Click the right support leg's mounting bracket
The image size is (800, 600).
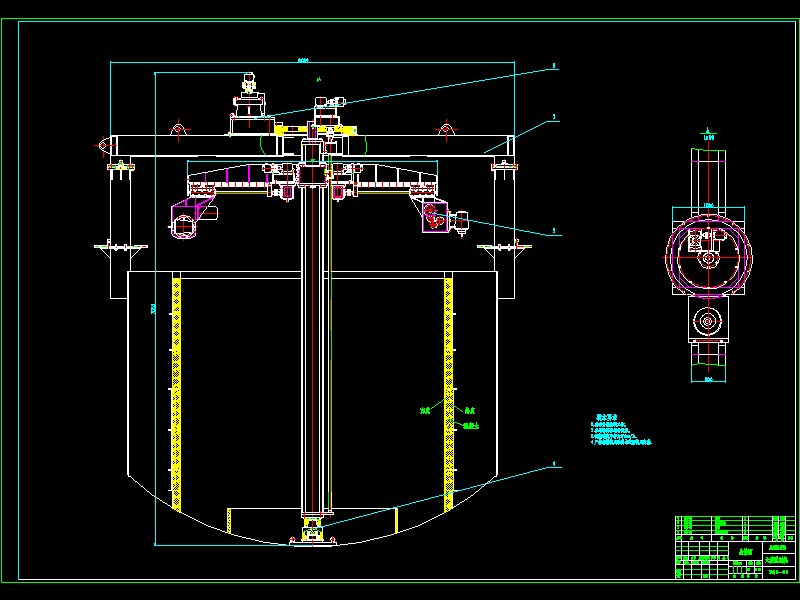point(504,247)
